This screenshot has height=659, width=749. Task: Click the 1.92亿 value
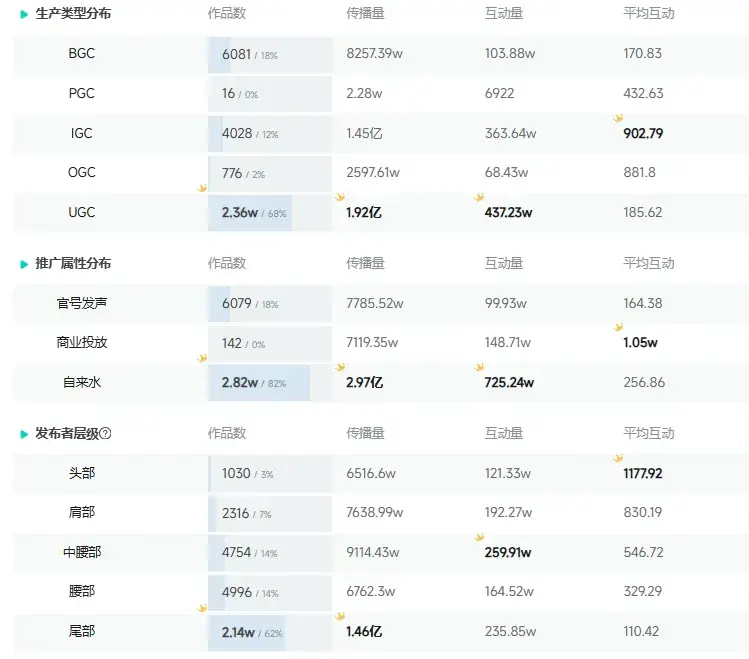364,213
